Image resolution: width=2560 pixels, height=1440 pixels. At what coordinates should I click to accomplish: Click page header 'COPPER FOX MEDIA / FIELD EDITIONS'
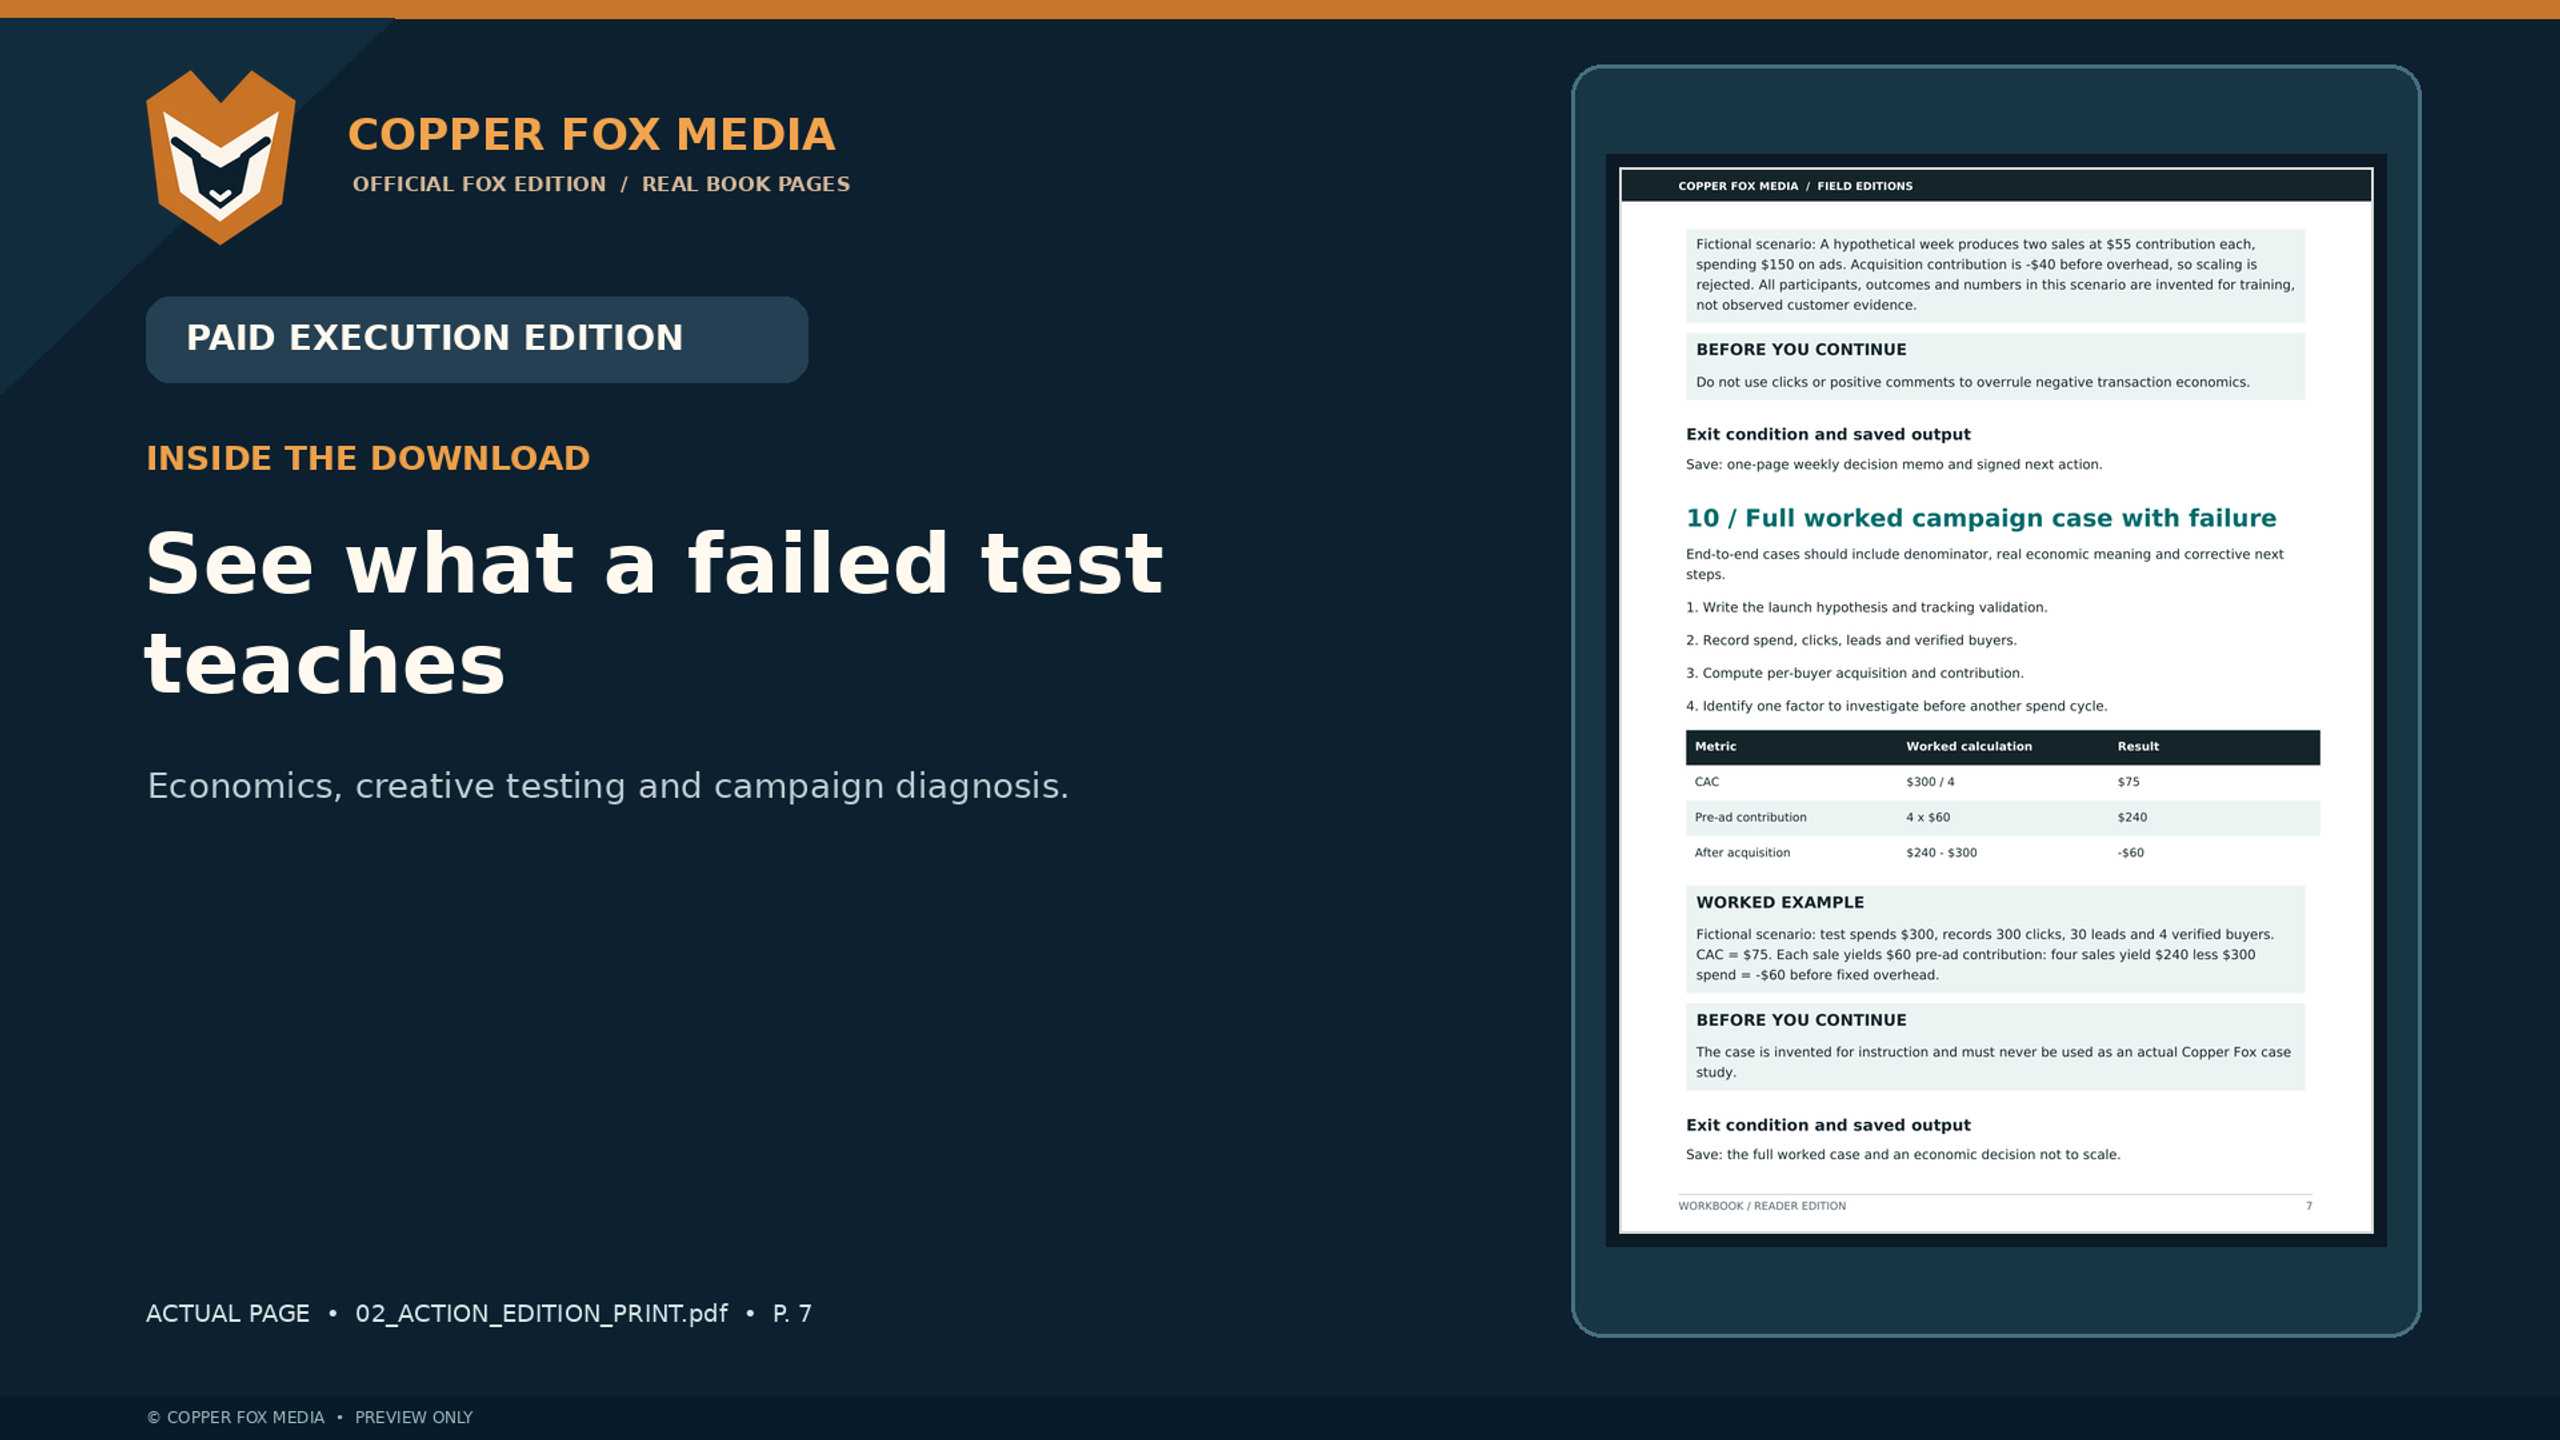pyautogui.click(x=1795, y=186)
